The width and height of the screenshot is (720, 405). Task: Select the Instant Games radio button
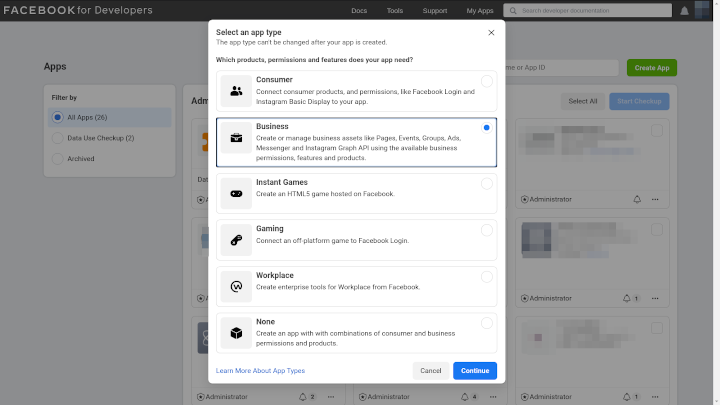(x=487, y=184)
